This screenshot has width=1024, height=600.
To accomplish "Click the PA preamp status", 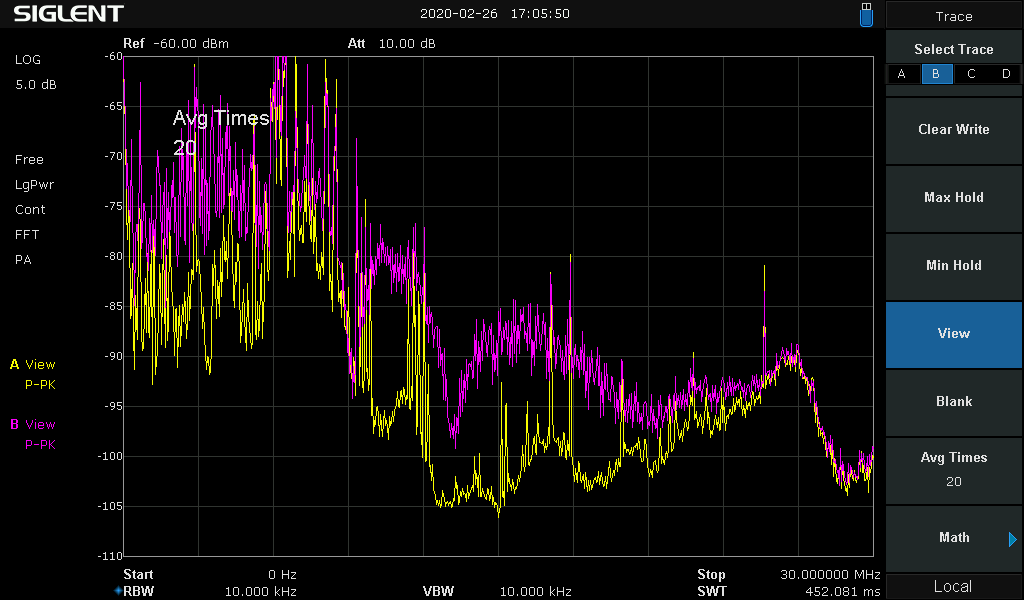I will click(x=23, y=260).
